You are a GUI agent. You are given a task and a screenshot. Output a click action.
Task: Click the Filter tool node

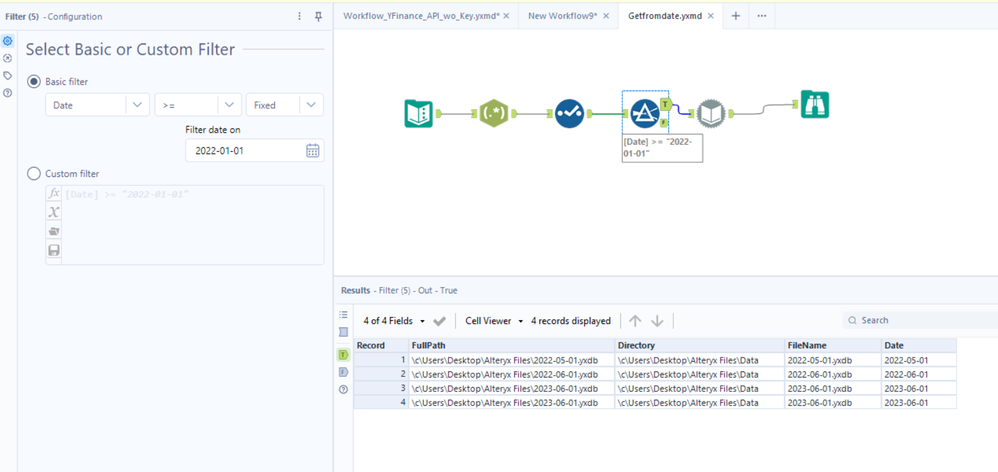[x=645, y=114]
